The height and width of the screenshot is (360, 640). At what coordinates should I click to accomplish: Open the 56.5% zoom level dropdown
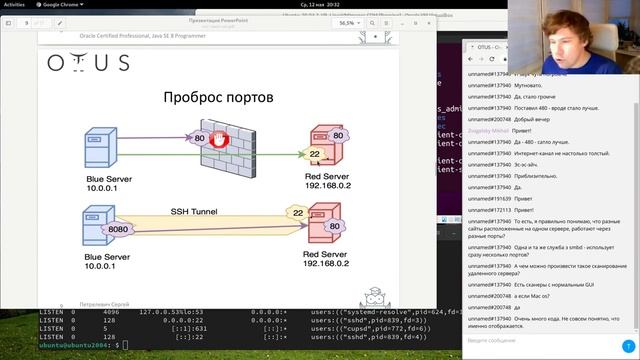pos(349,23)
